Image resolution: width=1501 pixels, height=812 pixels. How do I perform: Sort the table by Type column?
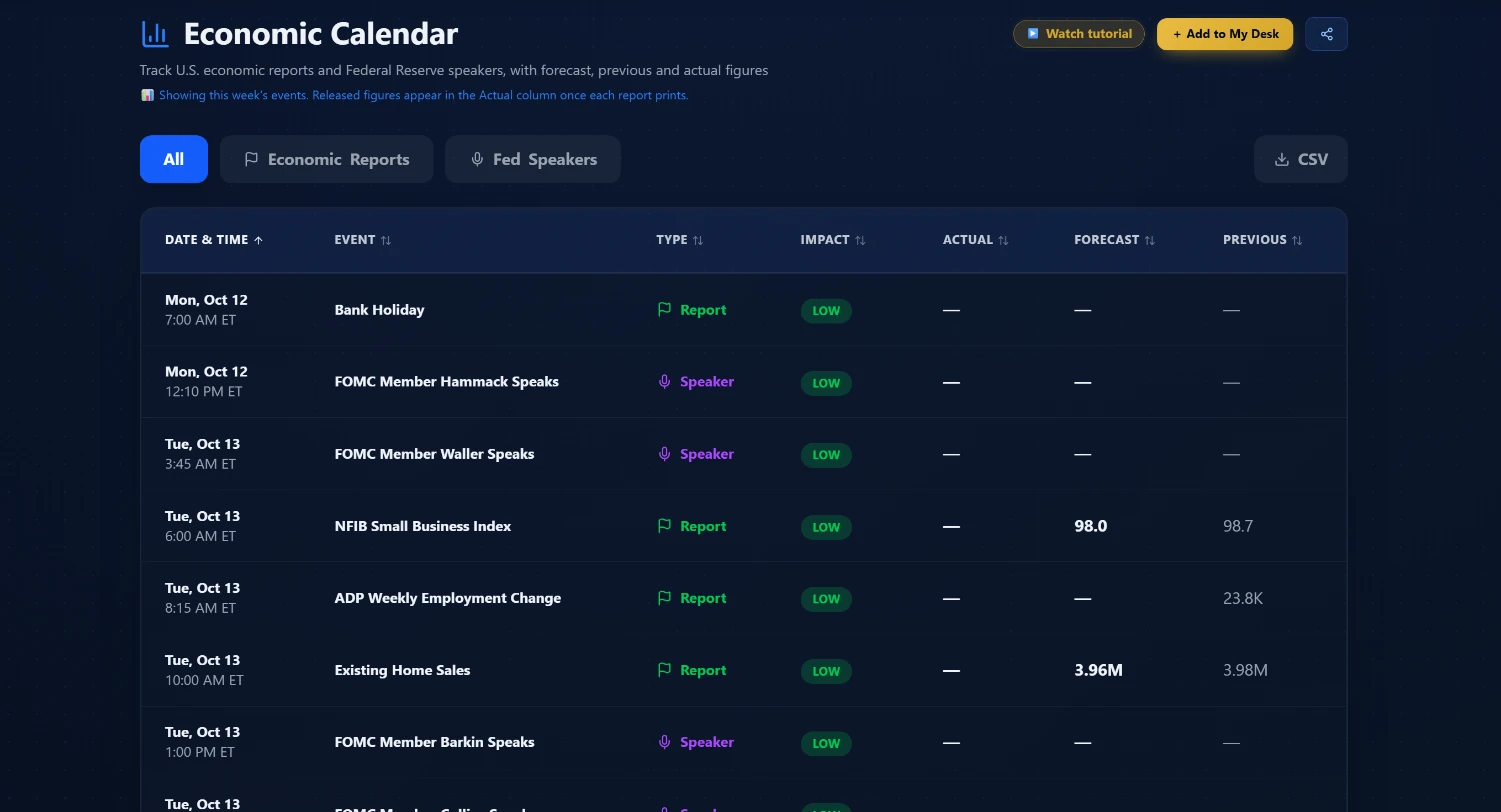[x=680, y=240]
